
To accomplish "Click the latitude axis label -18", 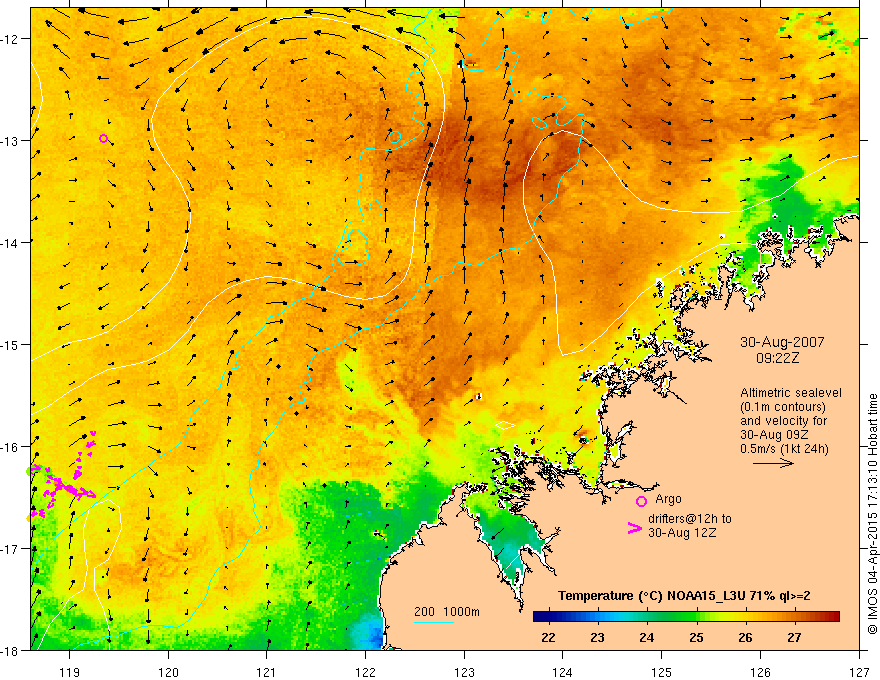I will (x=11, y=650).
